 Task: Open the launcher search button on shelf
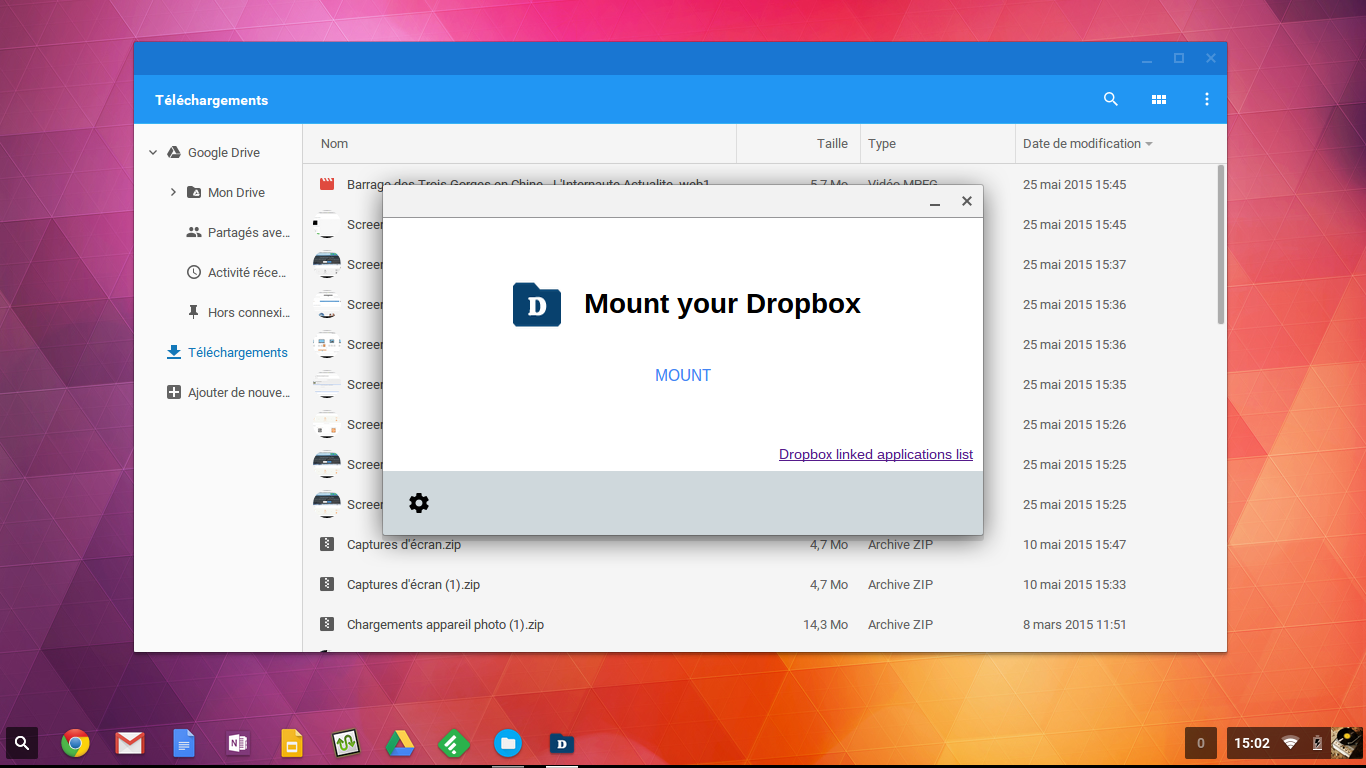coord(22,743)
